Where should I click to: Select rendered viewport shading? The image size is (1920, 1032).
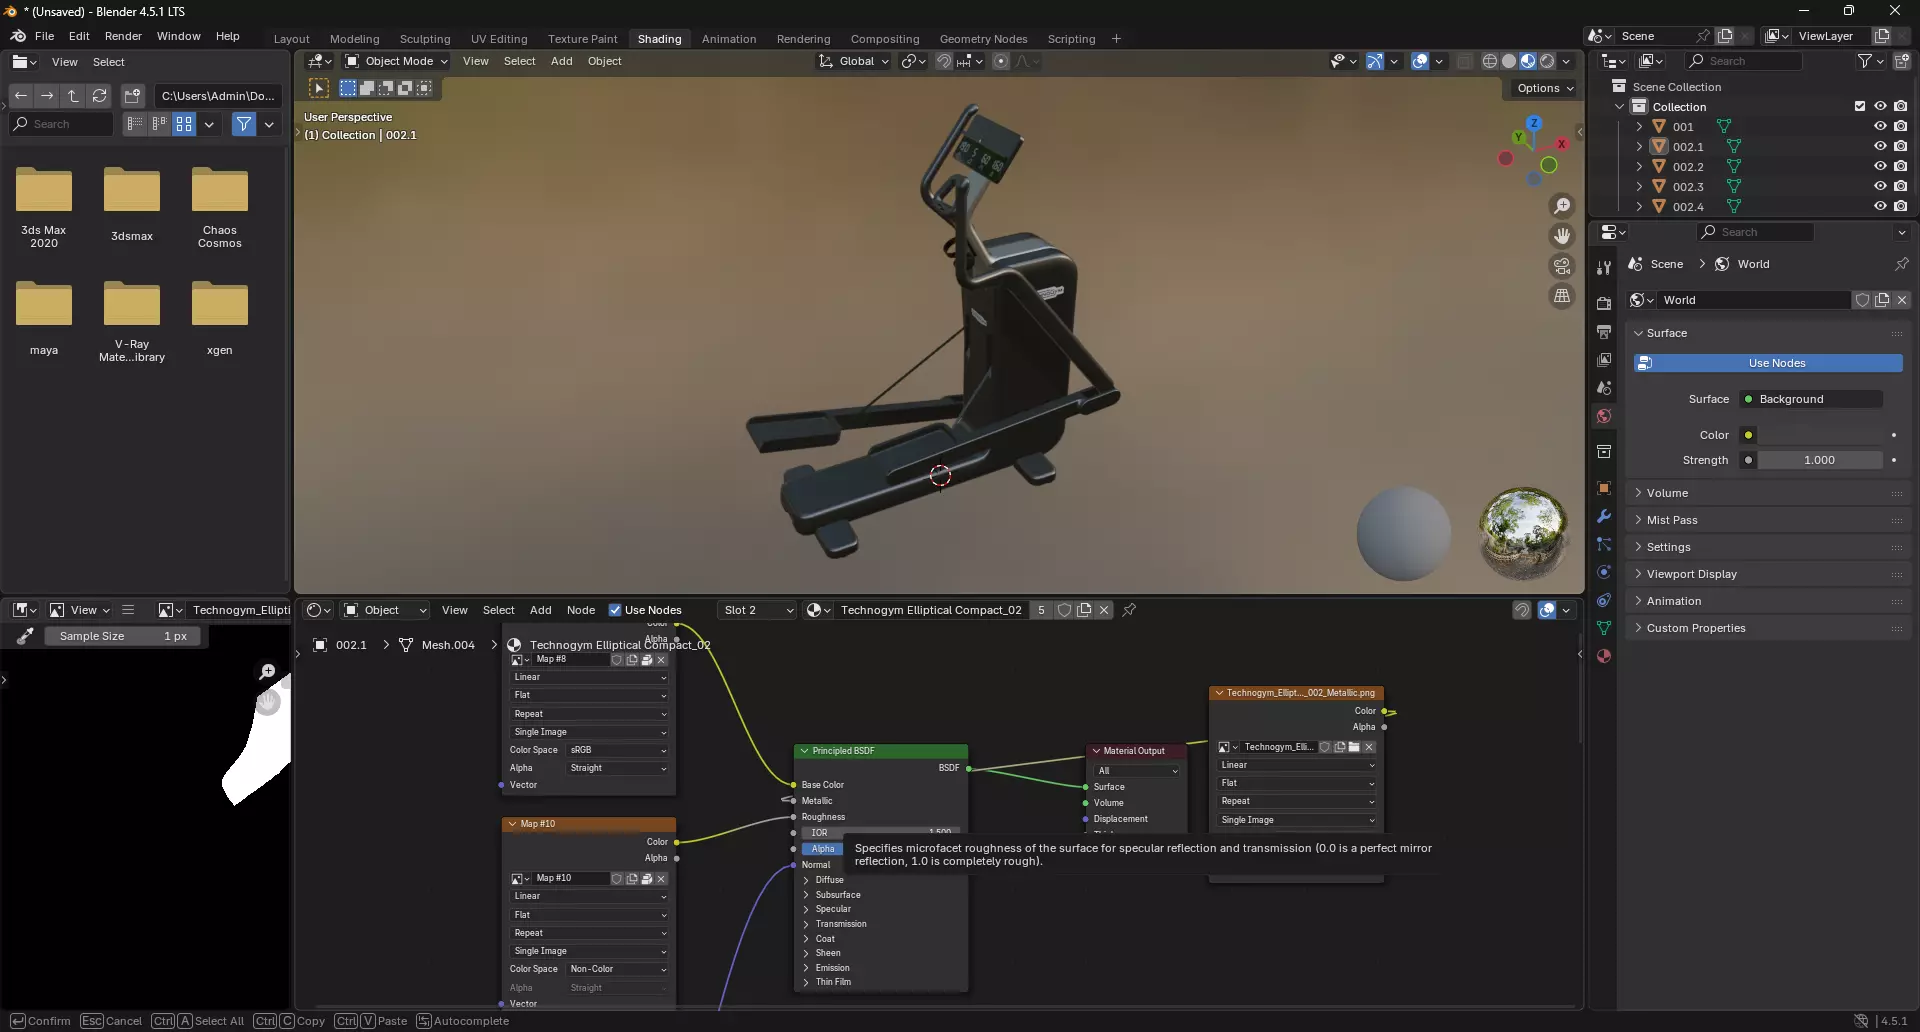[x=1547, y=61]
